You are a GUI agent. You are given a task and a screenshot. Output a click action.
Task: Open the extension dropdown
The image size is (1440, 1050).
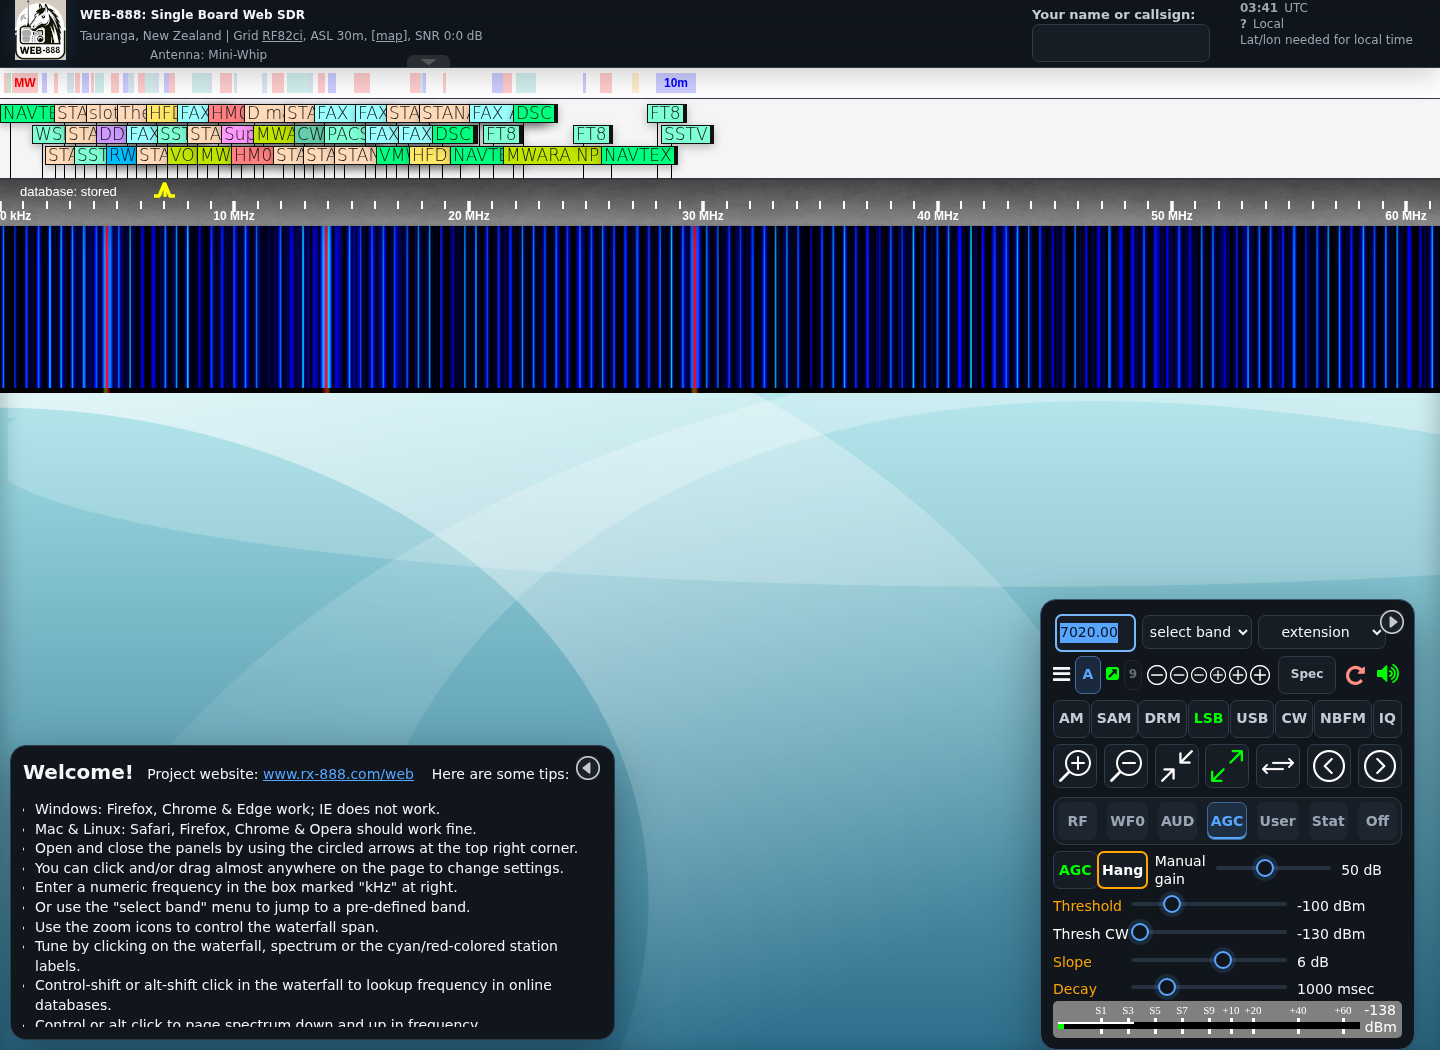click(1322, 632)
